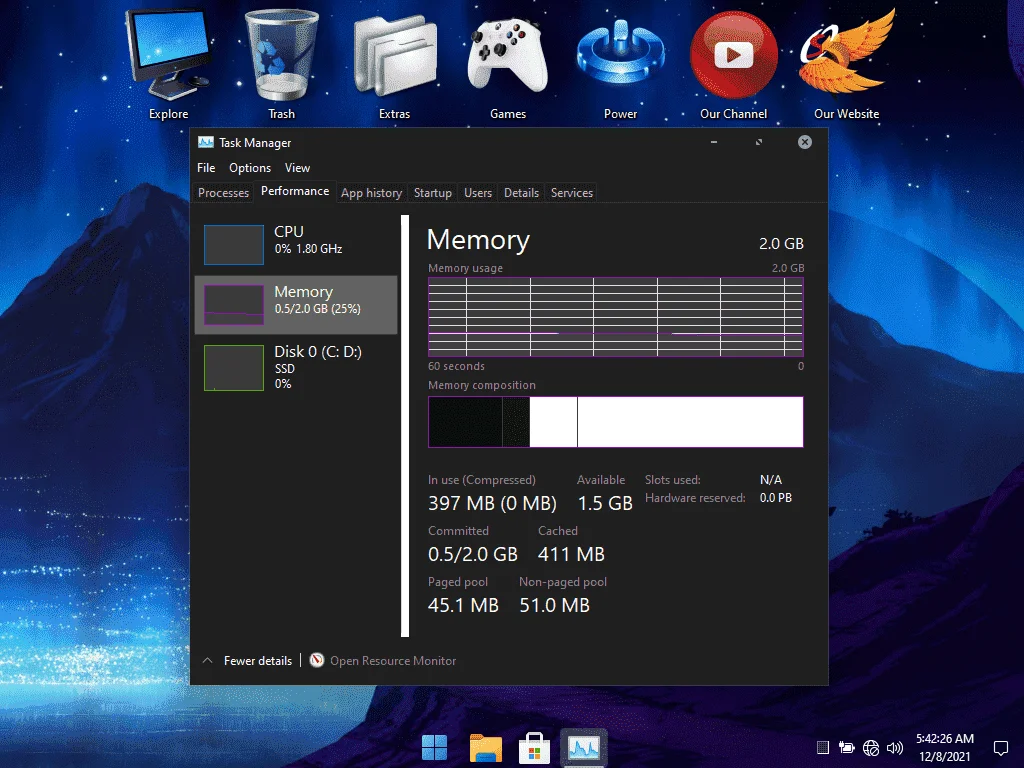Click Open Resource Monitor link

393,660
